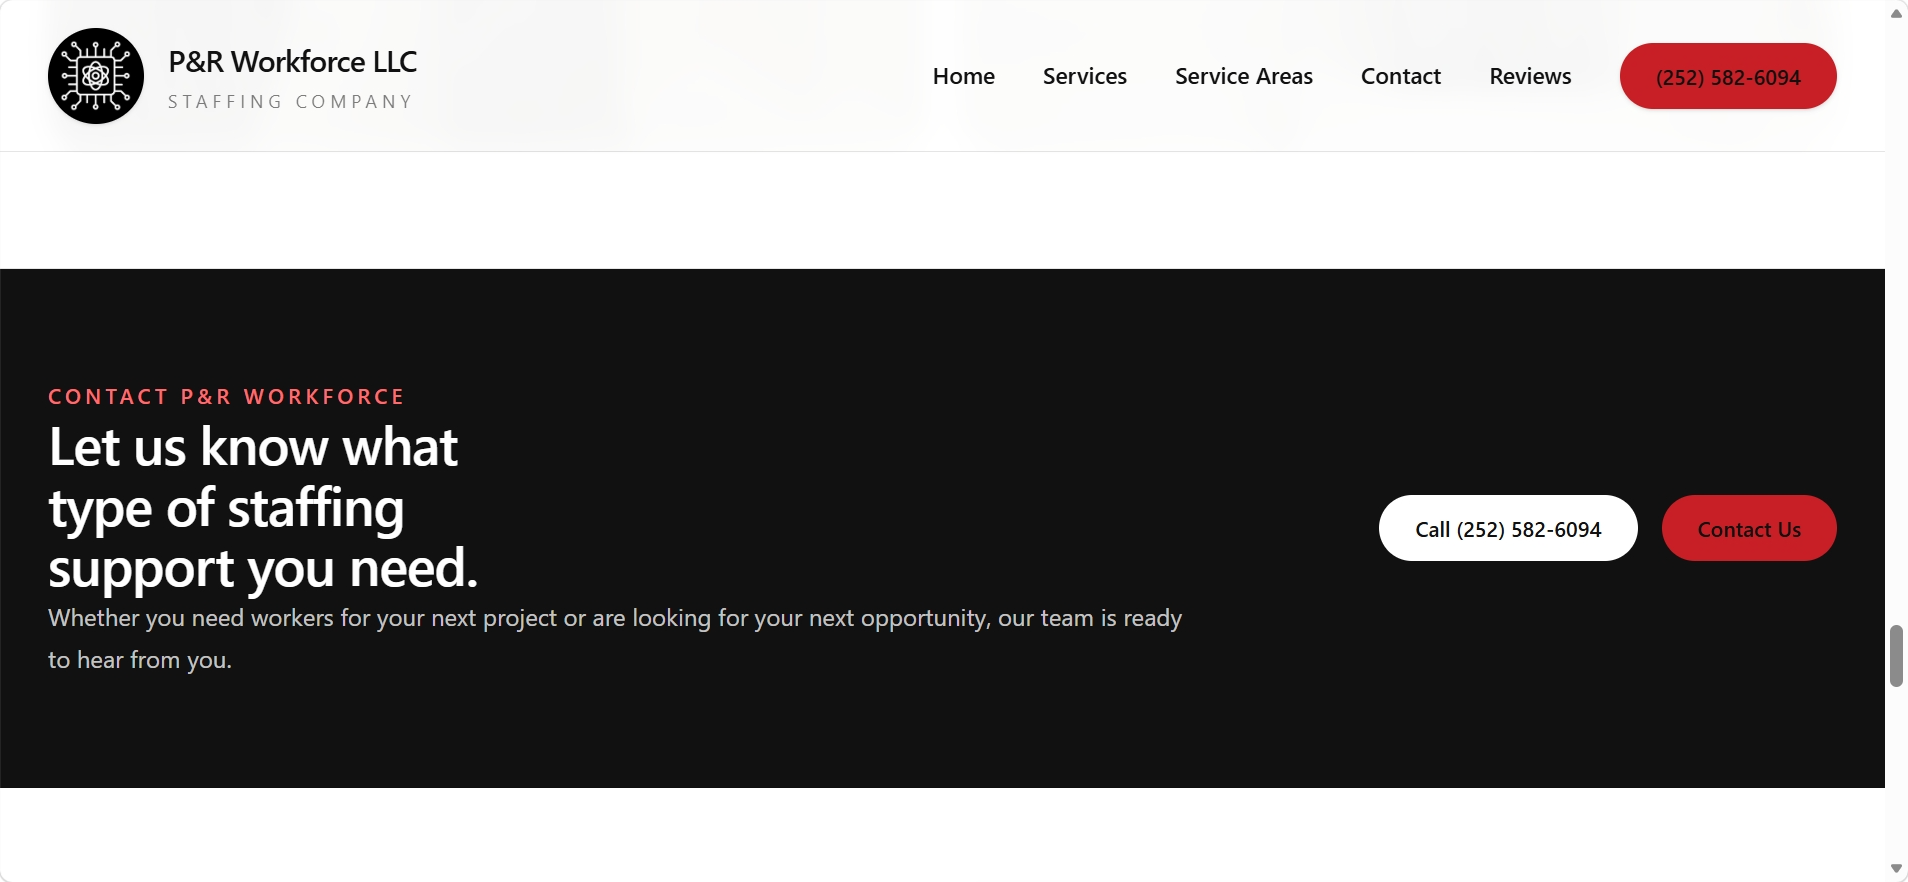Go to the Home page

(x=963, y=76)
